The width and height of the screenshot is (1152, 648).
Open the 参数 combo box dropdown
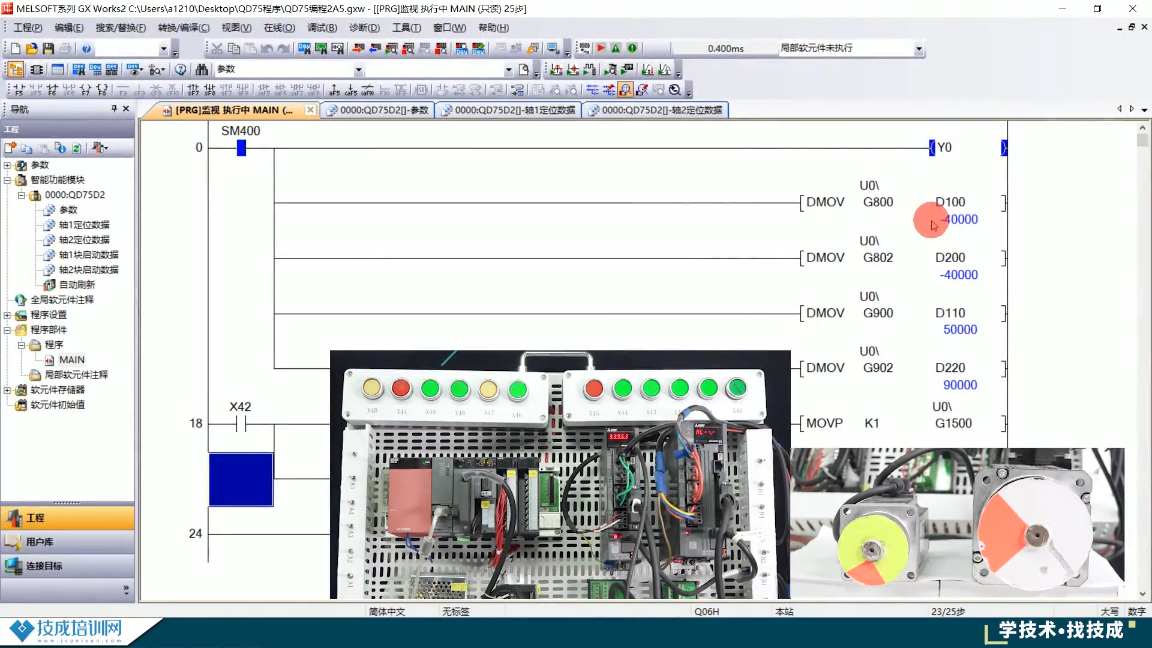click(x=359, y=70)
